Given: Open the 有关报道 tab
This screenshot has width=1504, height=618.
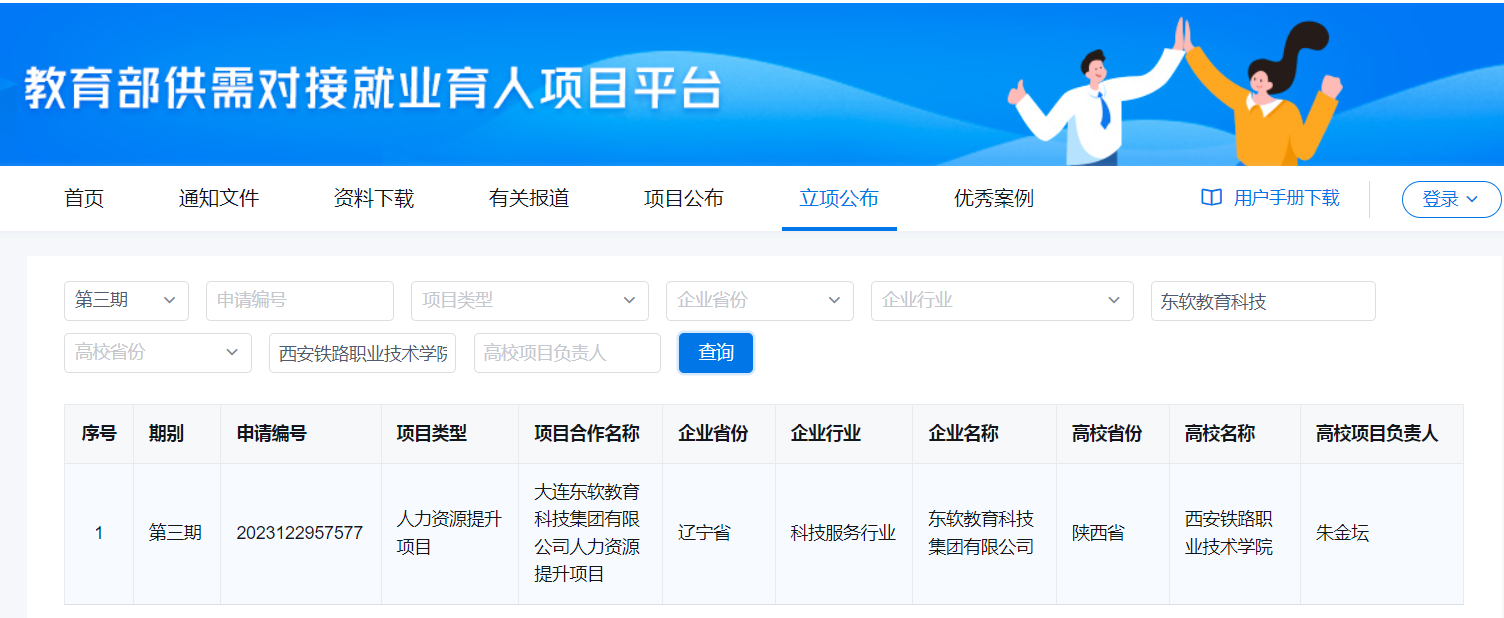Looking at the screenshot, I should pyautogui.click(x=529, y=199).
